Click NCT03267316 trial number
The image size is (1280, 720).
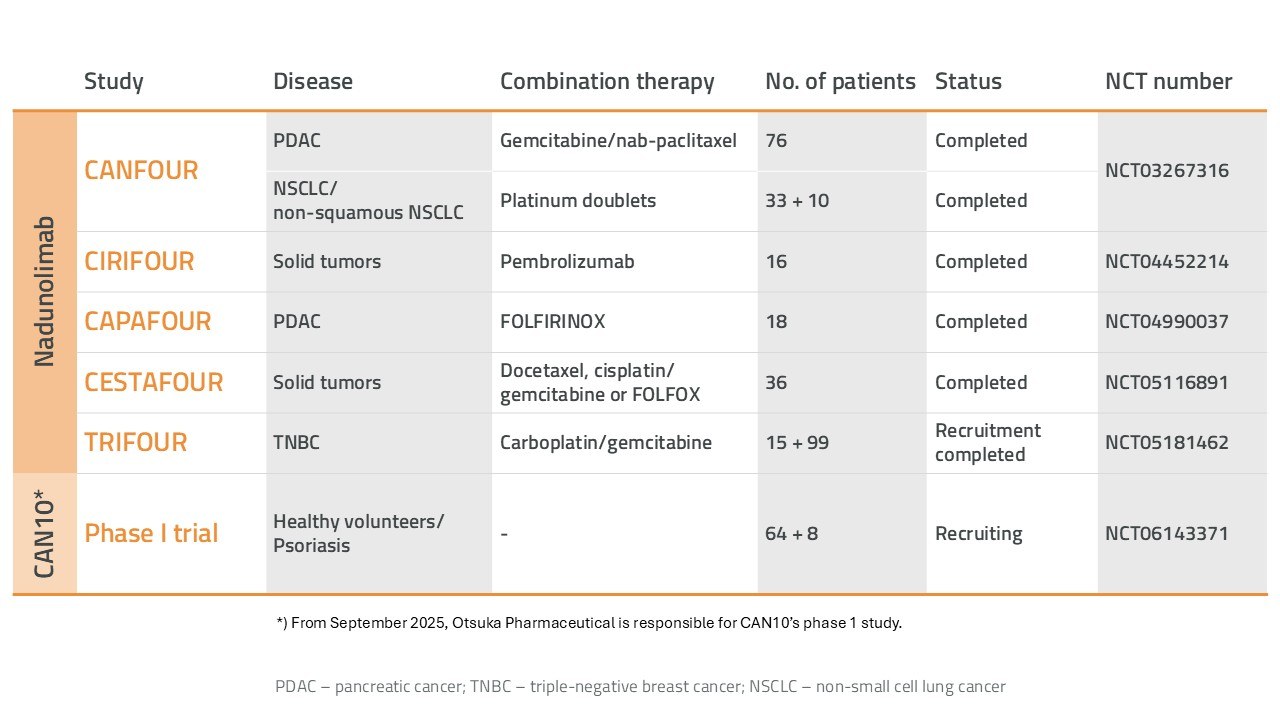pos(1167,170)
